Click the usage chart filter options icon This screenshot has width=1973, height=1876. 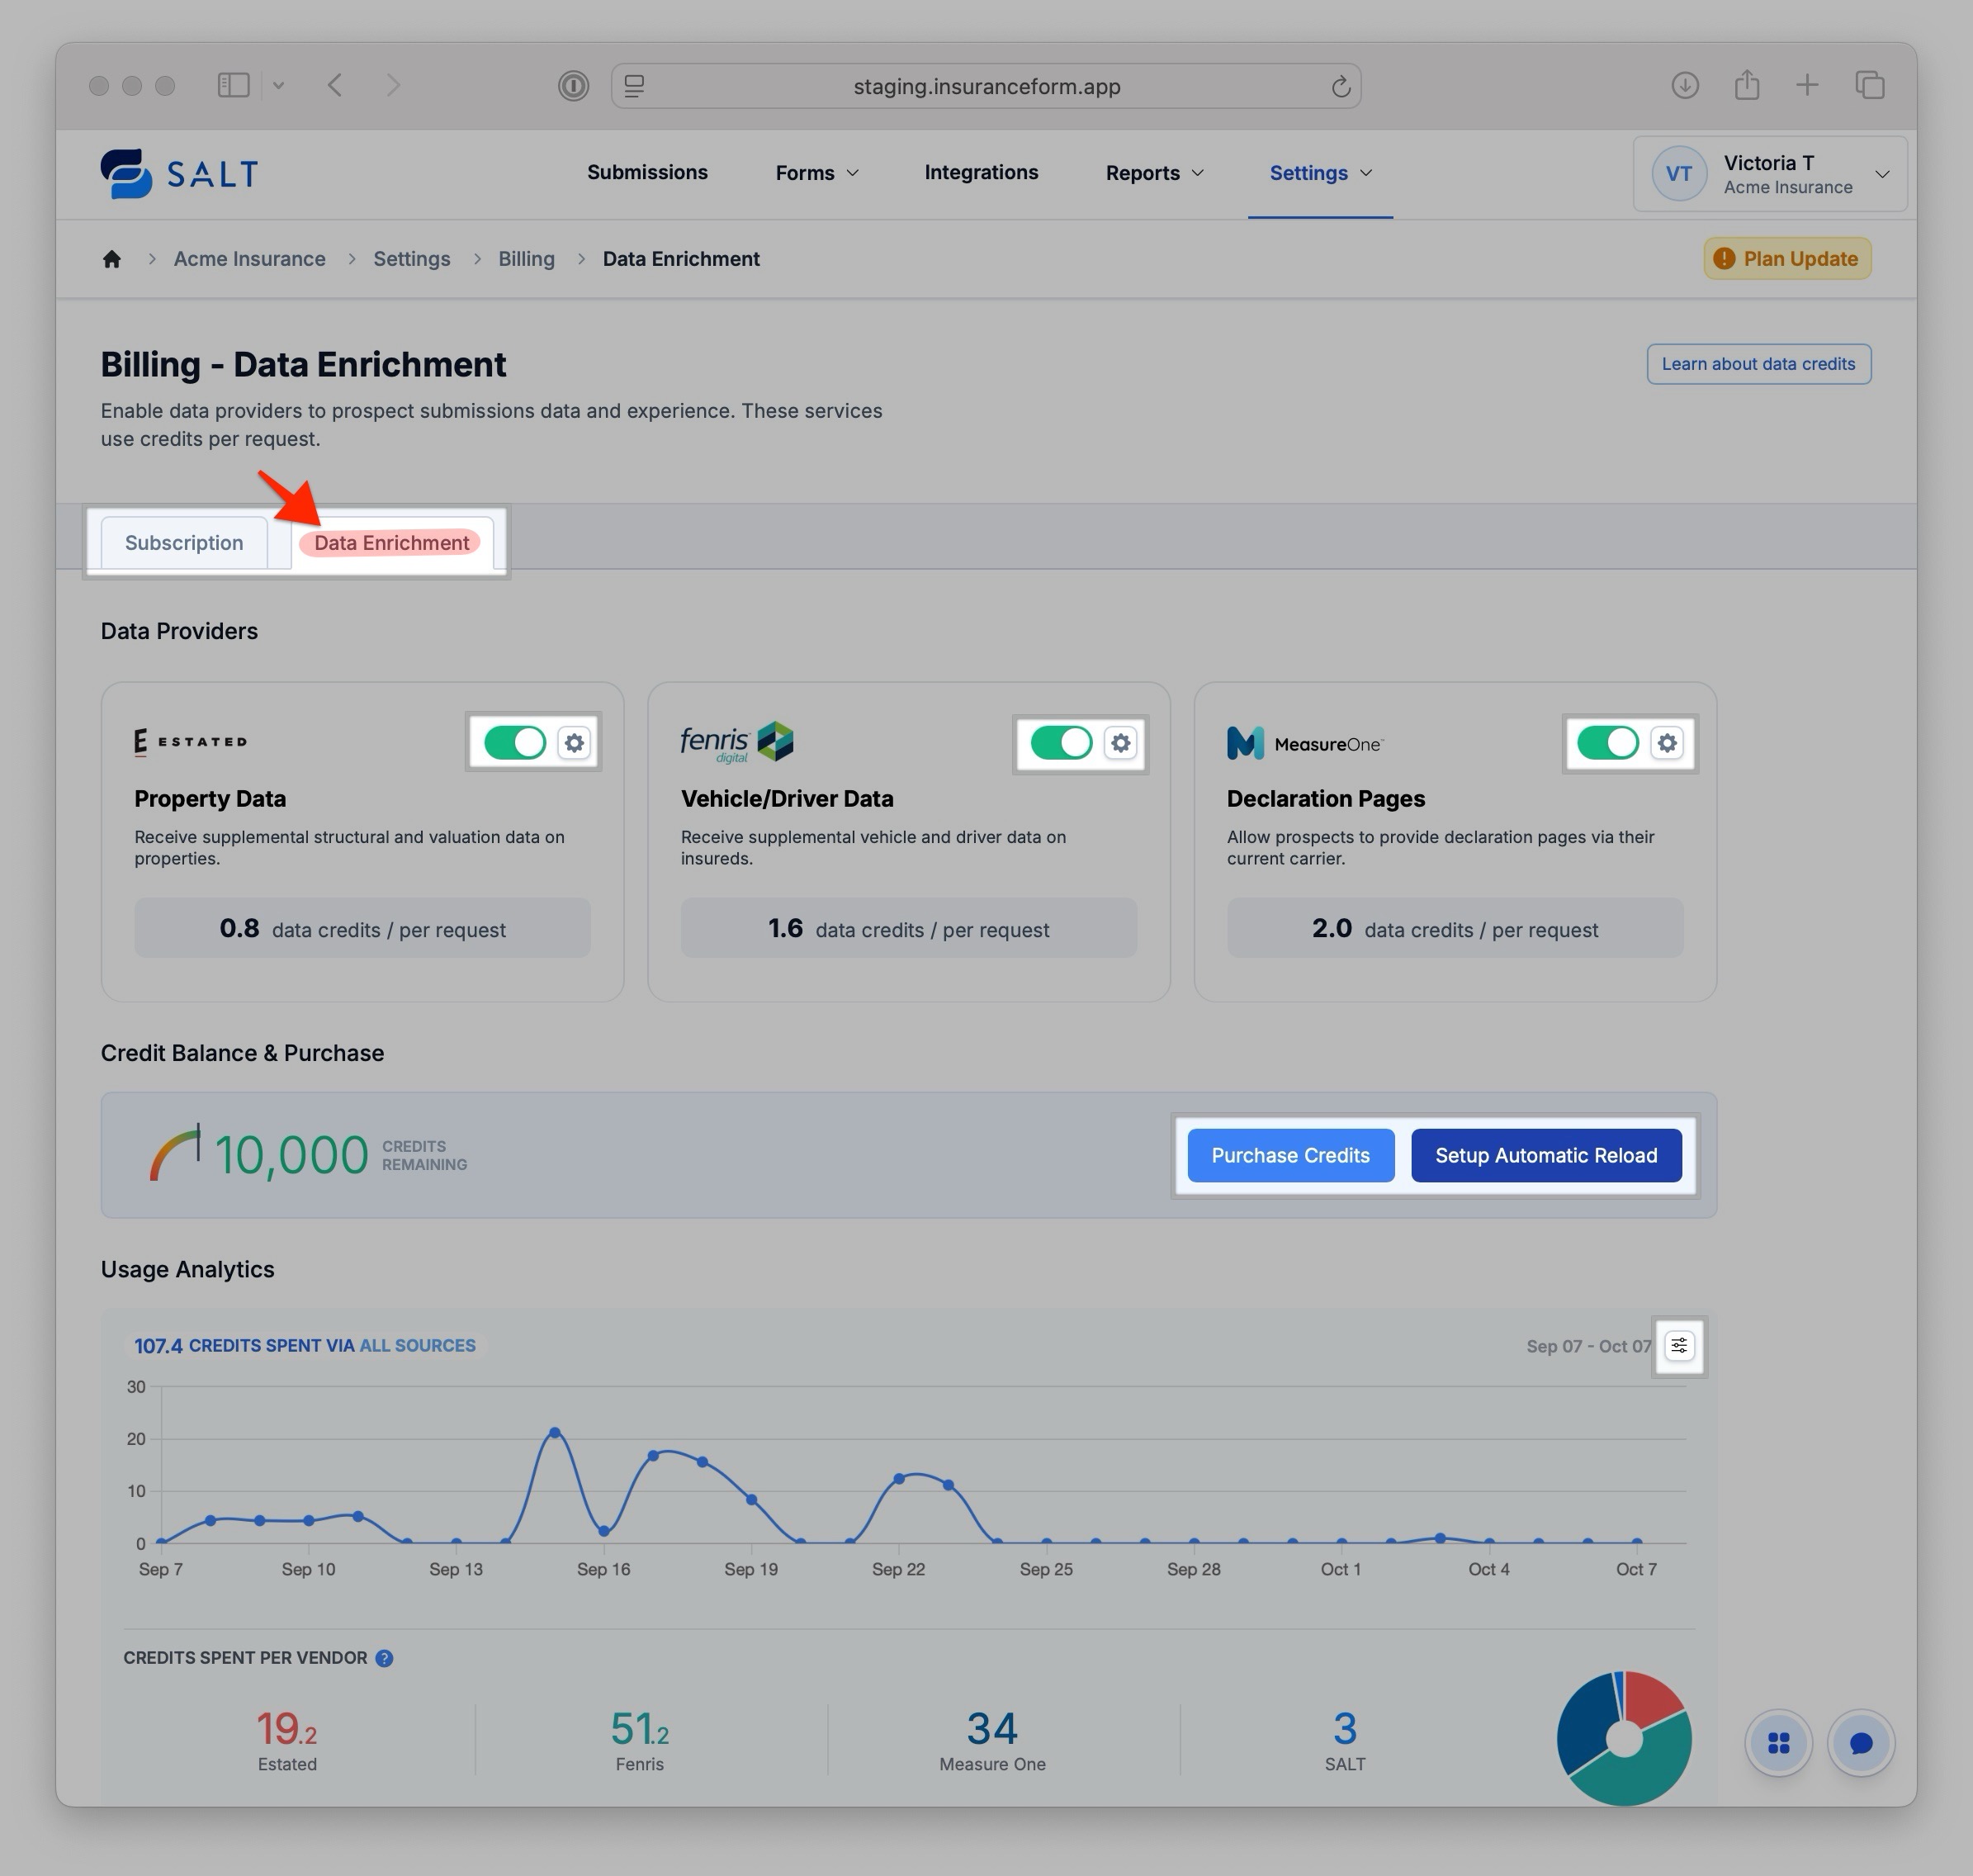tap(1679, 1346)
